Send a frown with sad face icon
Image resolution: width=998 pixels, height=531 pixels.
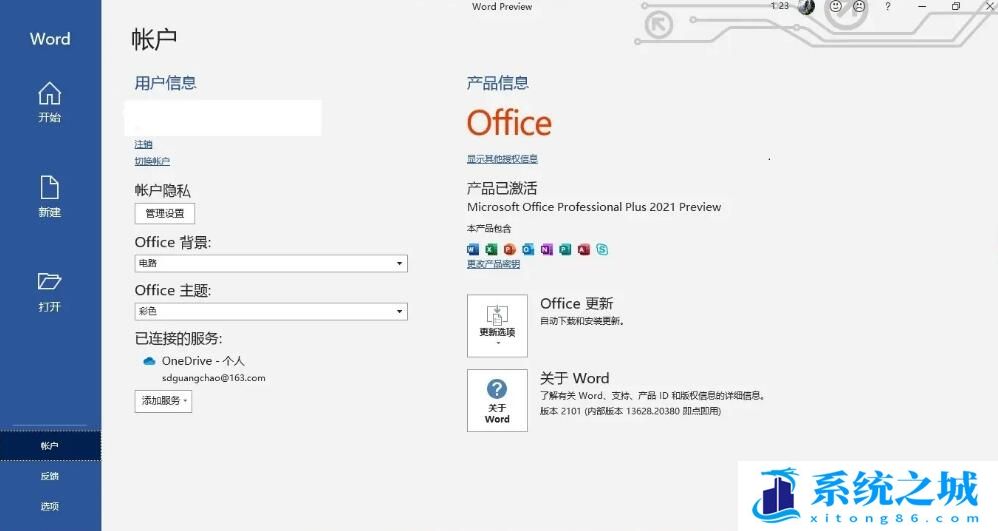coord(859,6)
